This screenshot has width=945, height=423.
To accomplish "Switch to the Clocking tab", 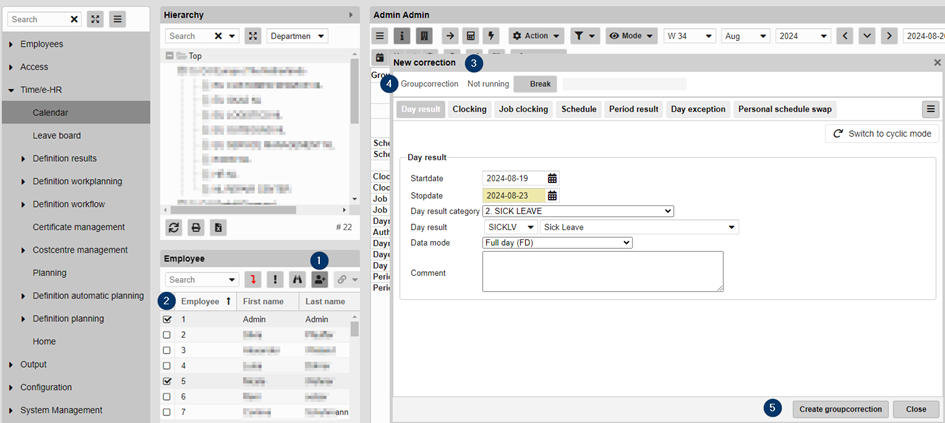I will tap(469, 109).
